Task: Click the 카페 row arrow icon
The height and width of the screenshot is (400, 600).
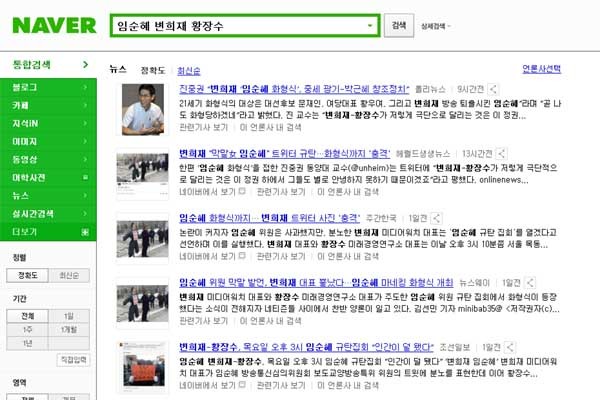Action: click(85, 105)
